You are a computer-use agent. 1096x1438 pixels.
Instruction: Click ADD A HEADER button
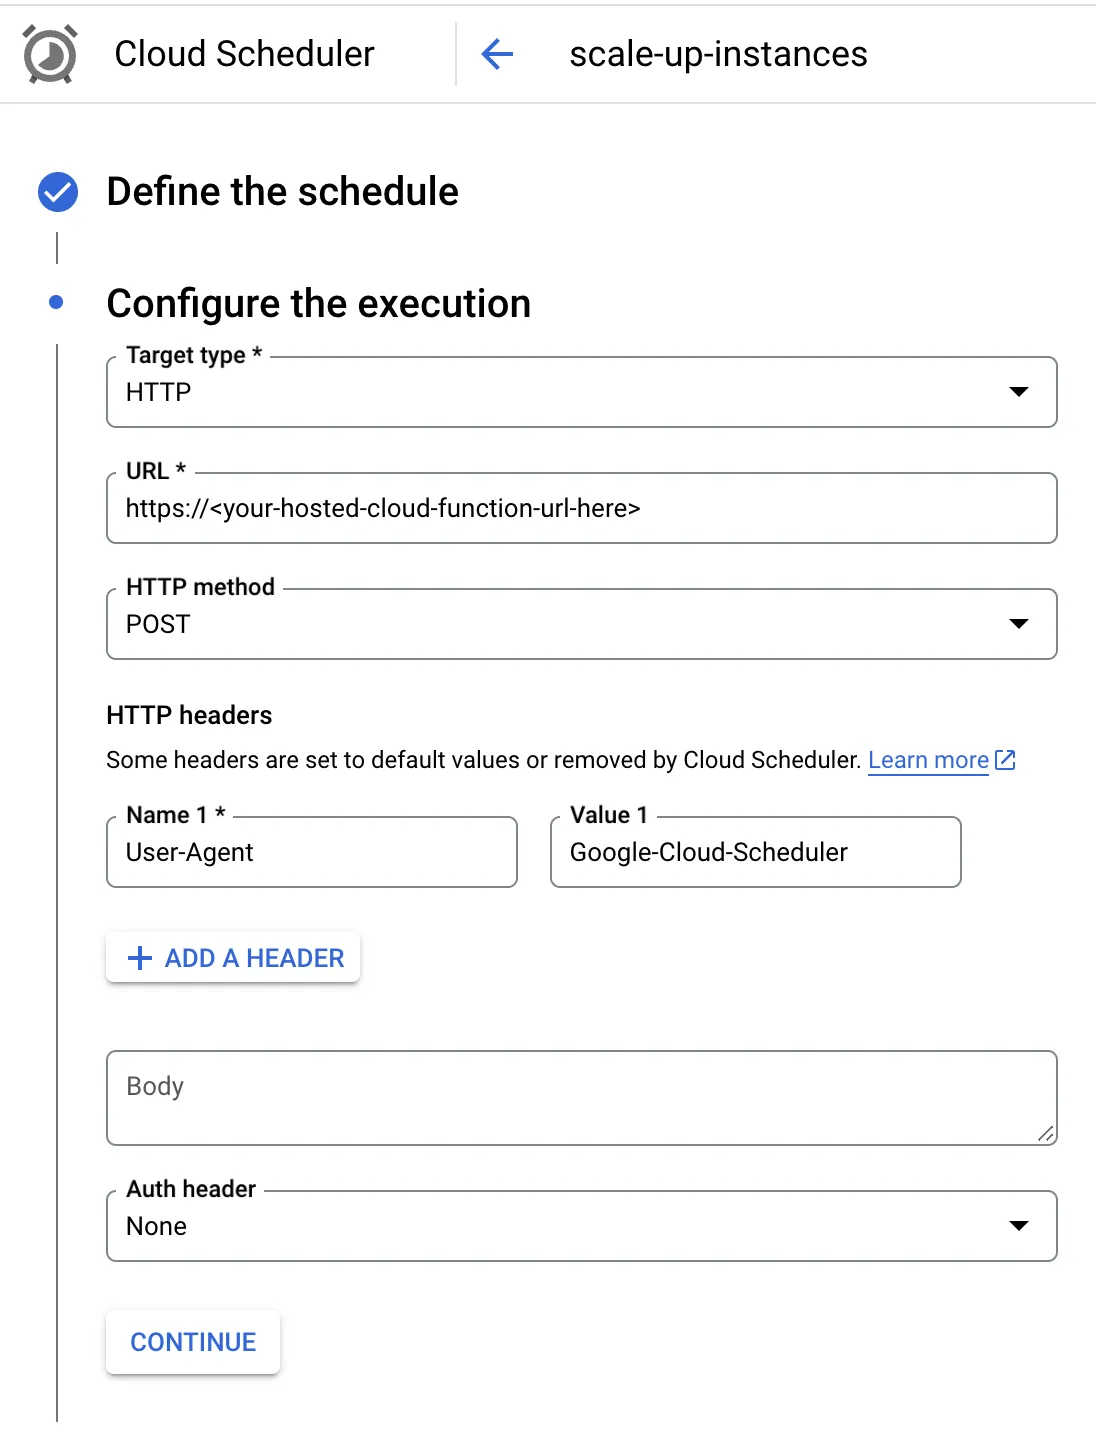233,958
